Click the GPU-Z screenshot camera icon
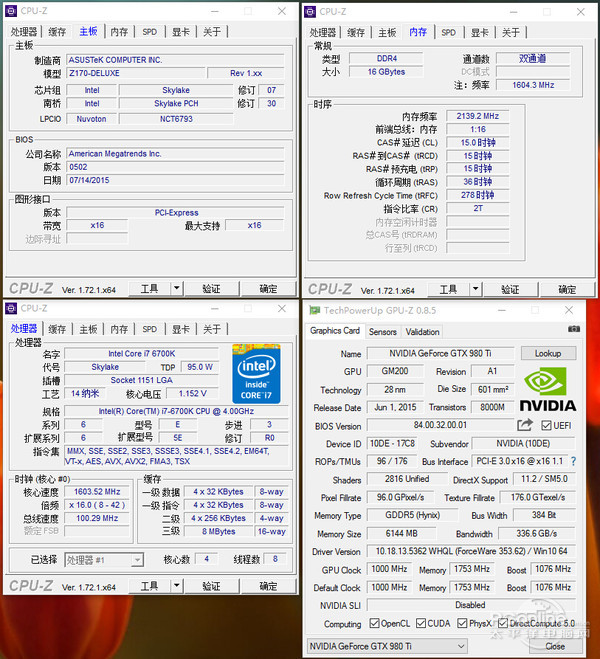 574,329
